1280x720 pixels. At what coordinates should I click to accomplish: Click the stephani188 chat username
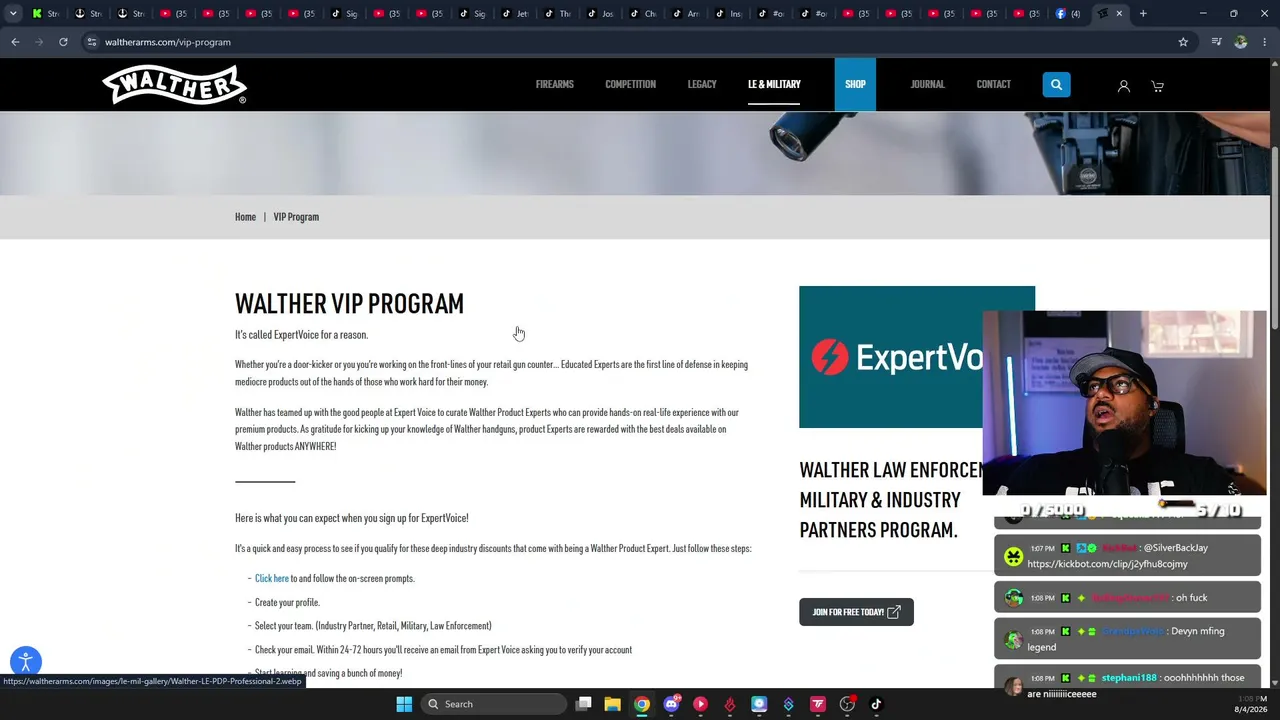point(1129,678)
